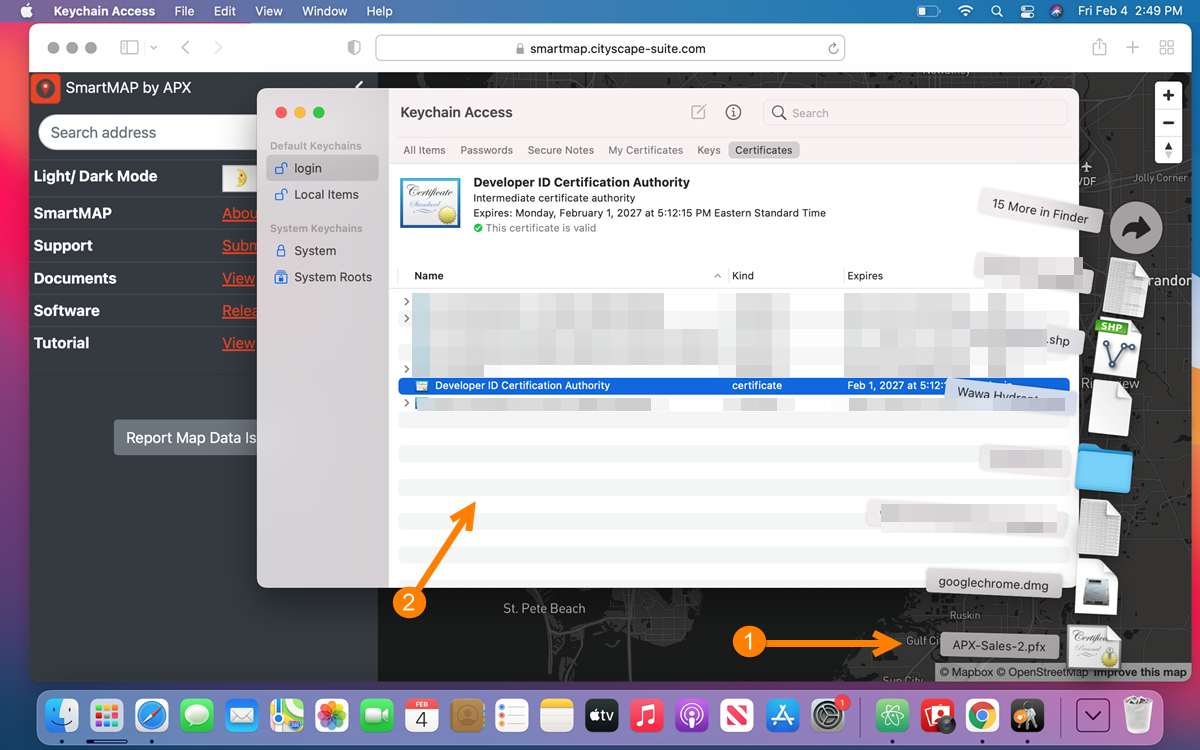Open the Software Release link
This screenshot has height=750, width=1200.
click(239, 311)
